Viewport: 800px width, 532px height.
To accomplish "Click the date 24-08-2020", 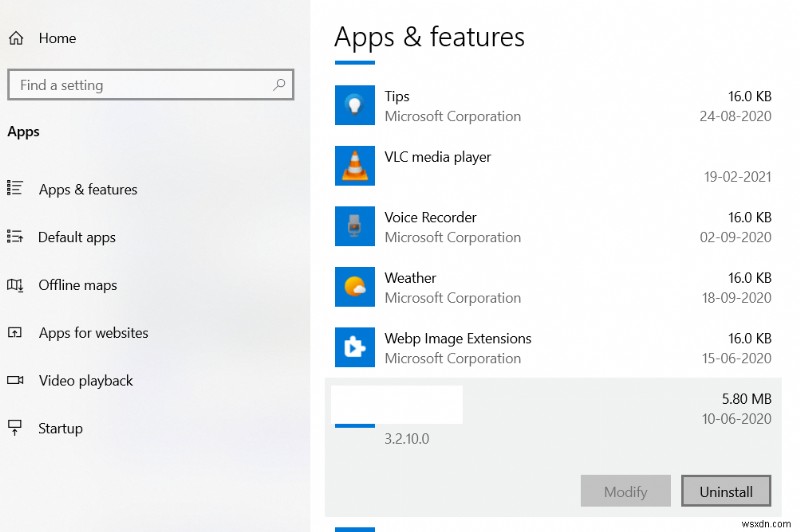I will pos(736,116).
